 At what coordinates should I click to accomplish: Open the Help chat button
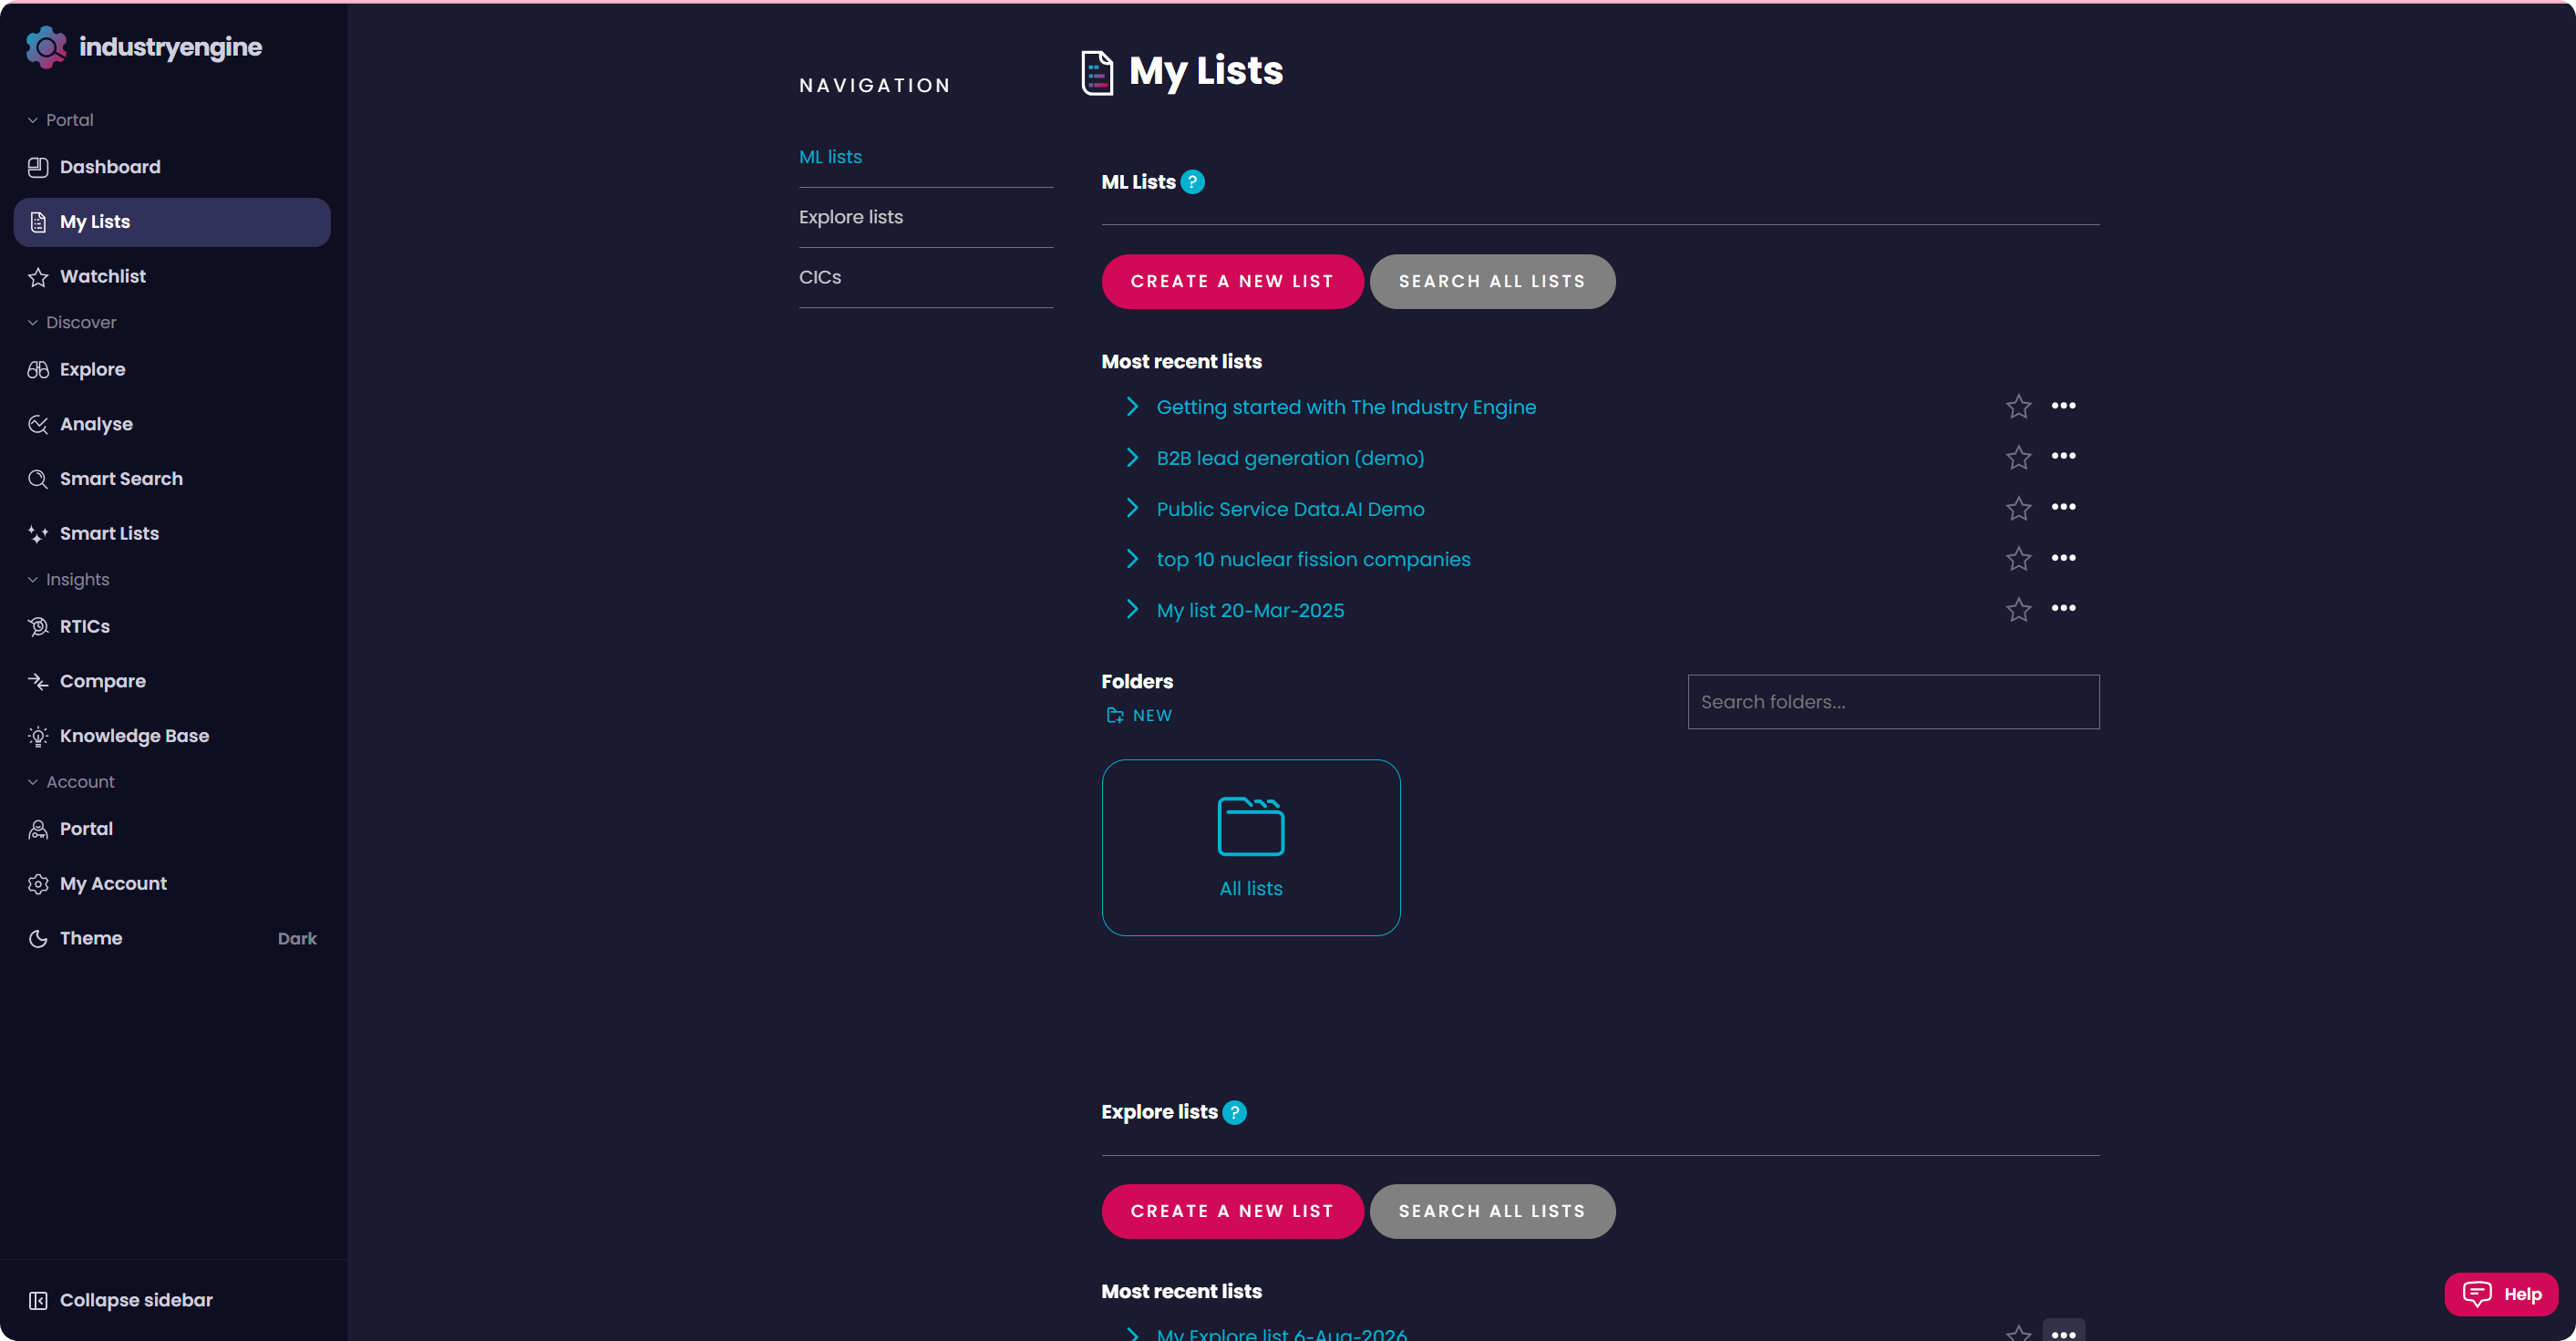2501,1294
